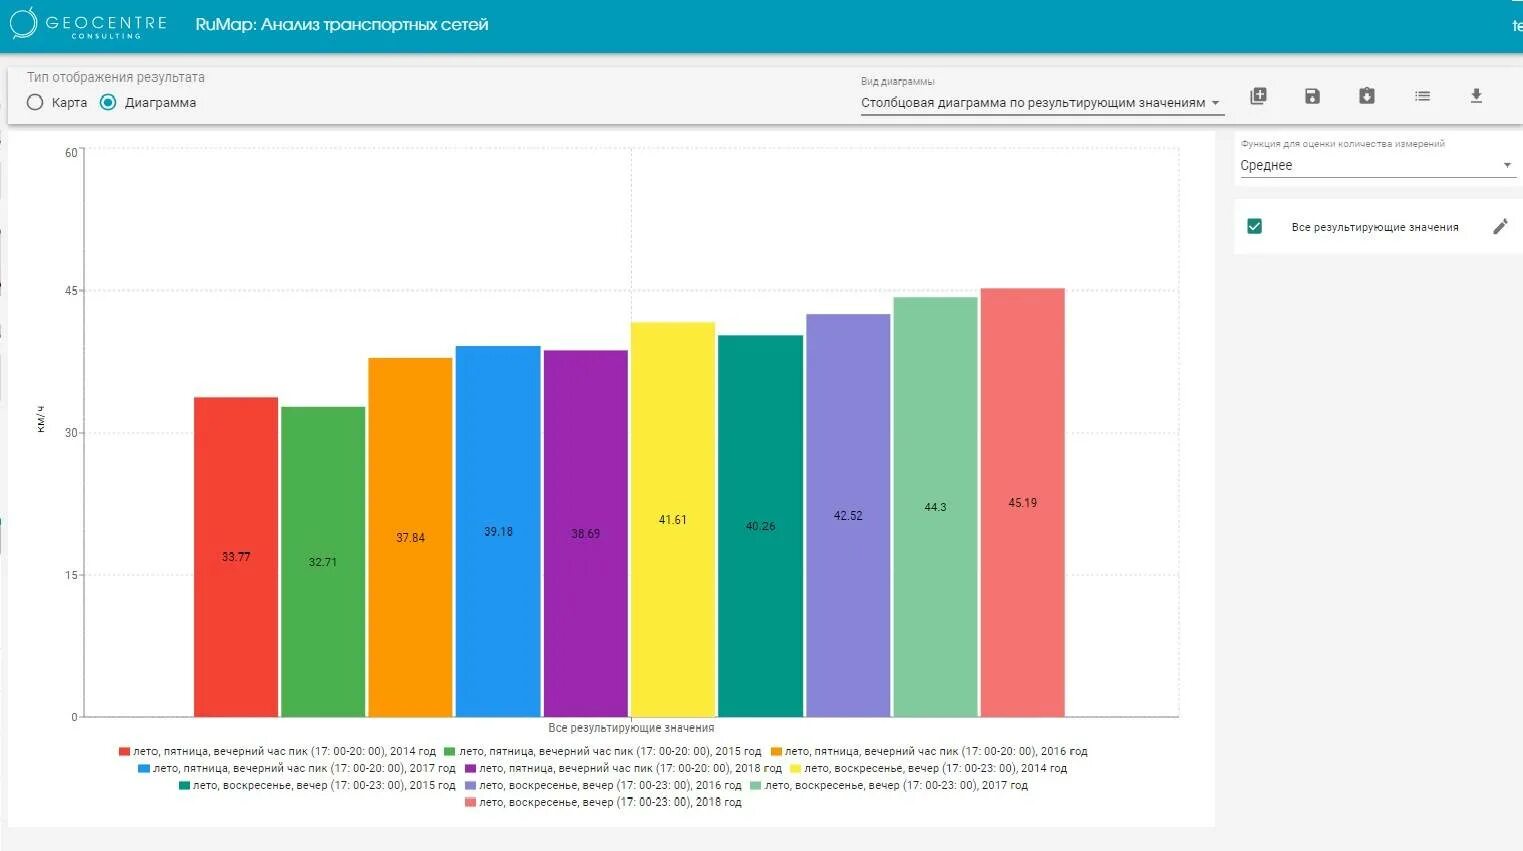Click the teal bar labeled 40.26
The height and width of the screenshot is (851, 1523).
tap(760, 526)
